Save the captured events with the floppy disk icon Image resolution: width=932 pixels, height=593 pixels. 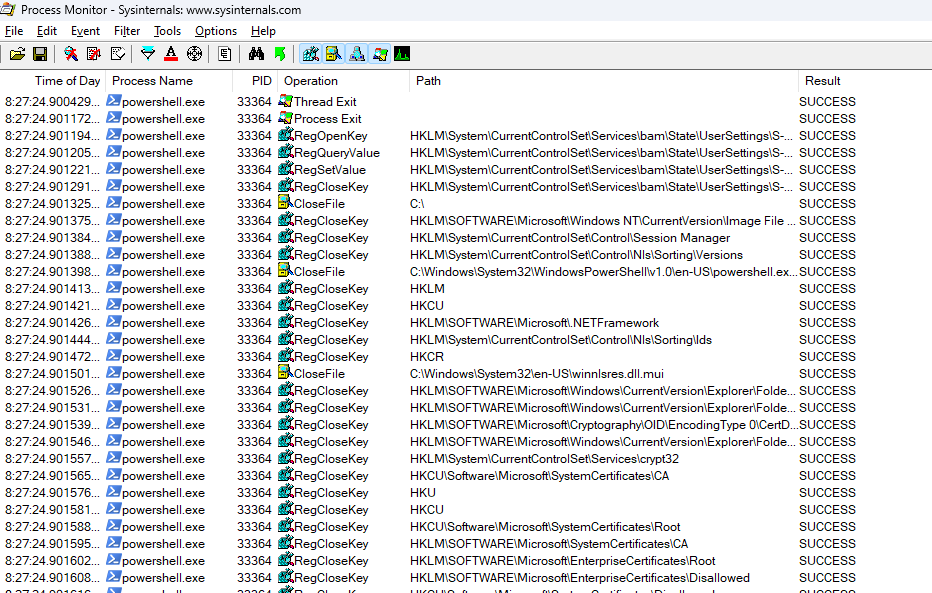[x=40, y=54]
